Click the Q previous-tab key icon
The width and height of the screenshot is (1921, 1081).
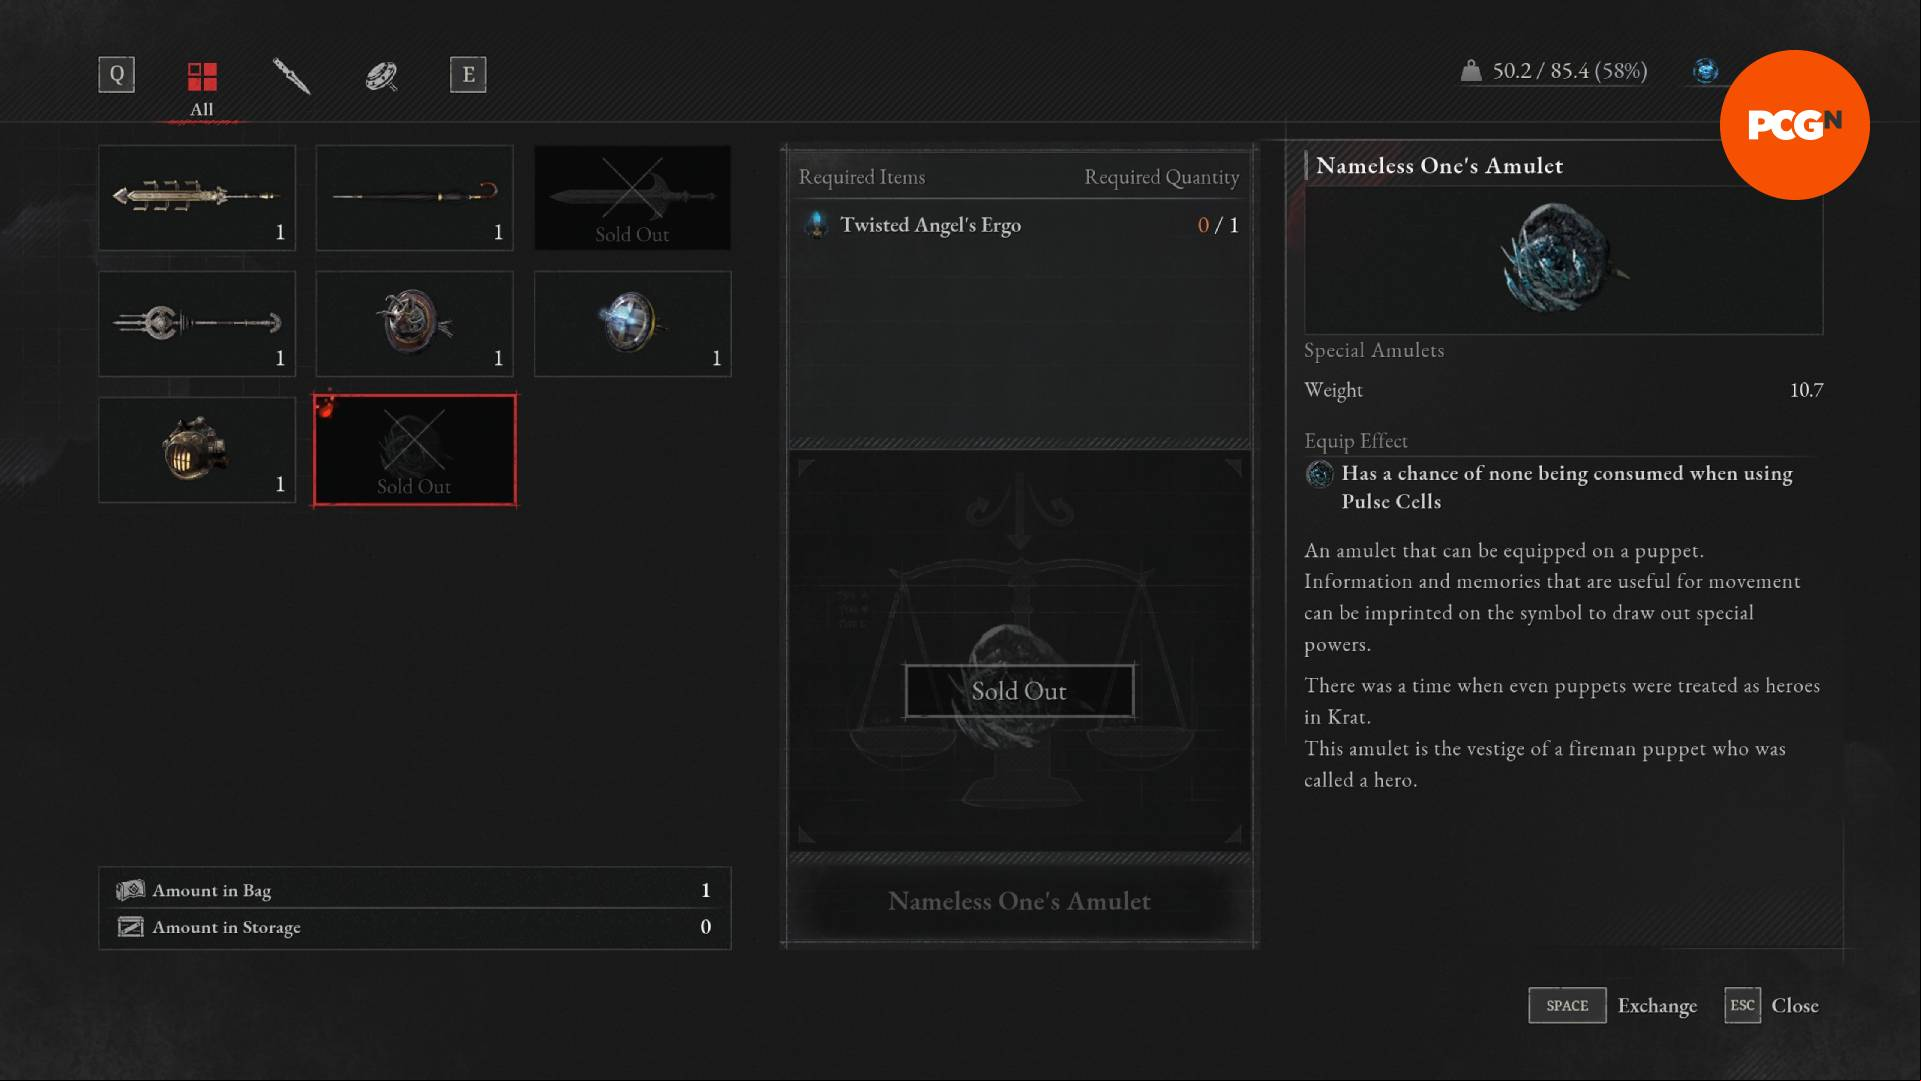pyautogui.click(x=117, y=75)
